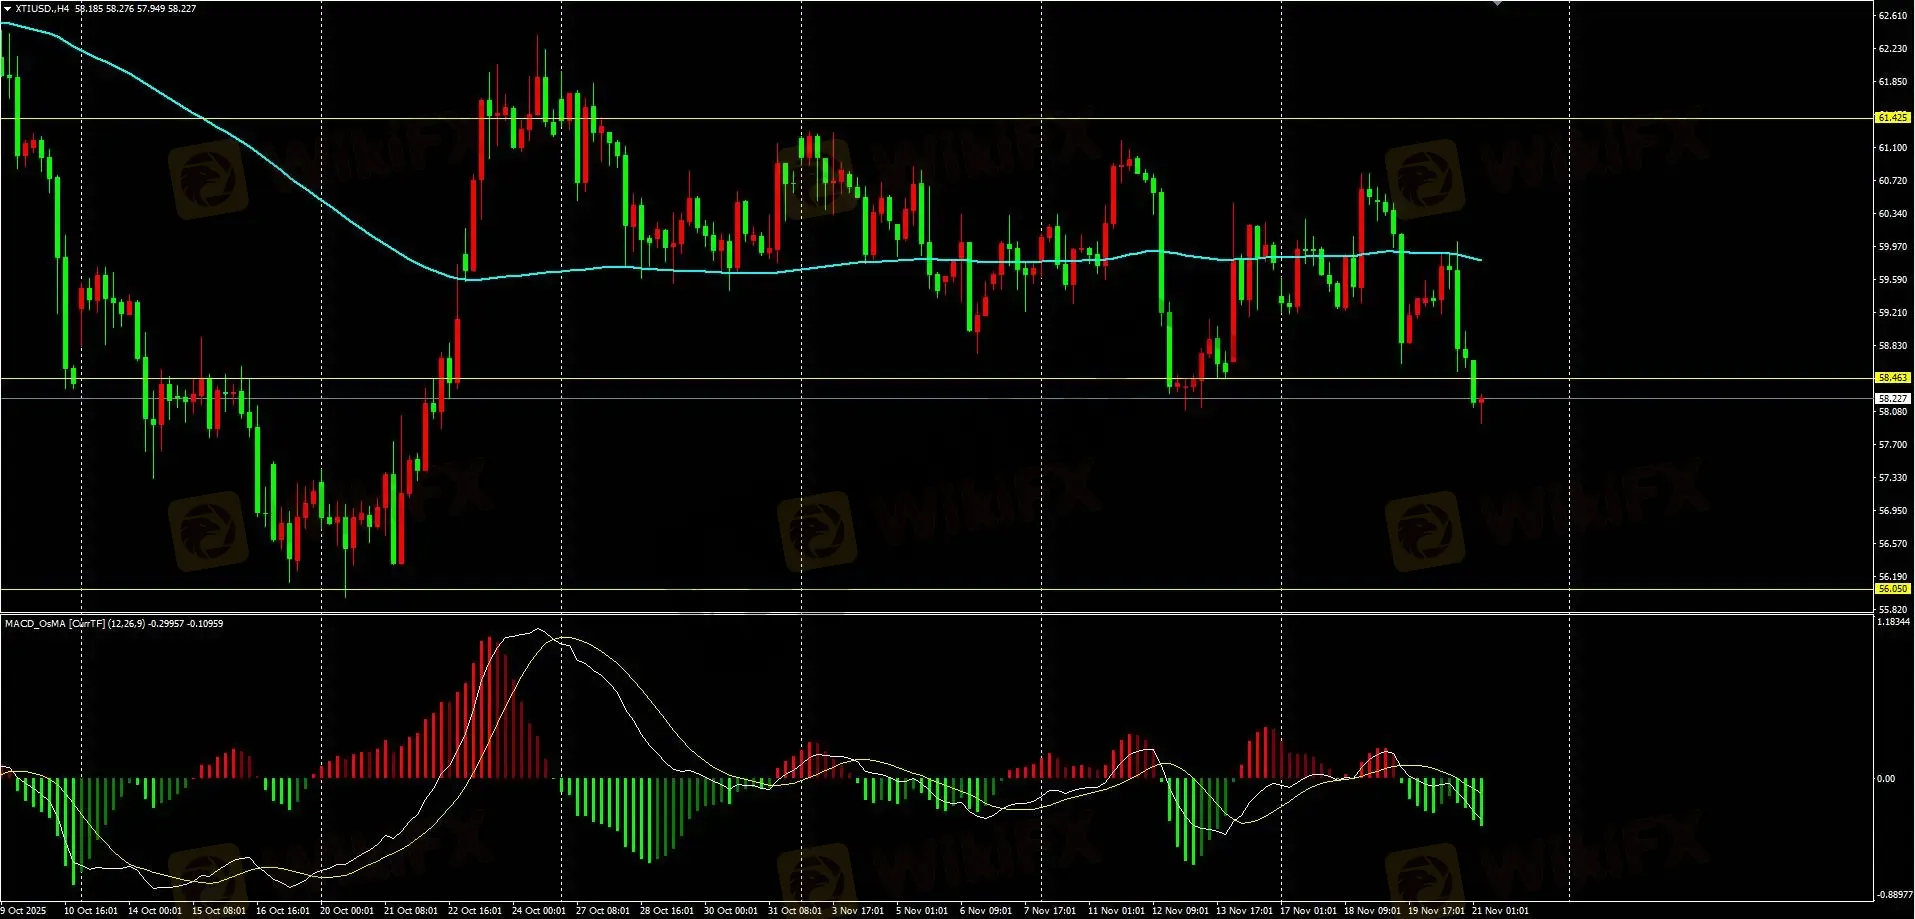Screen dimensions: 1915x919
Task: Click the 62.610 price scale value
Action: [x=1893, y=16]
